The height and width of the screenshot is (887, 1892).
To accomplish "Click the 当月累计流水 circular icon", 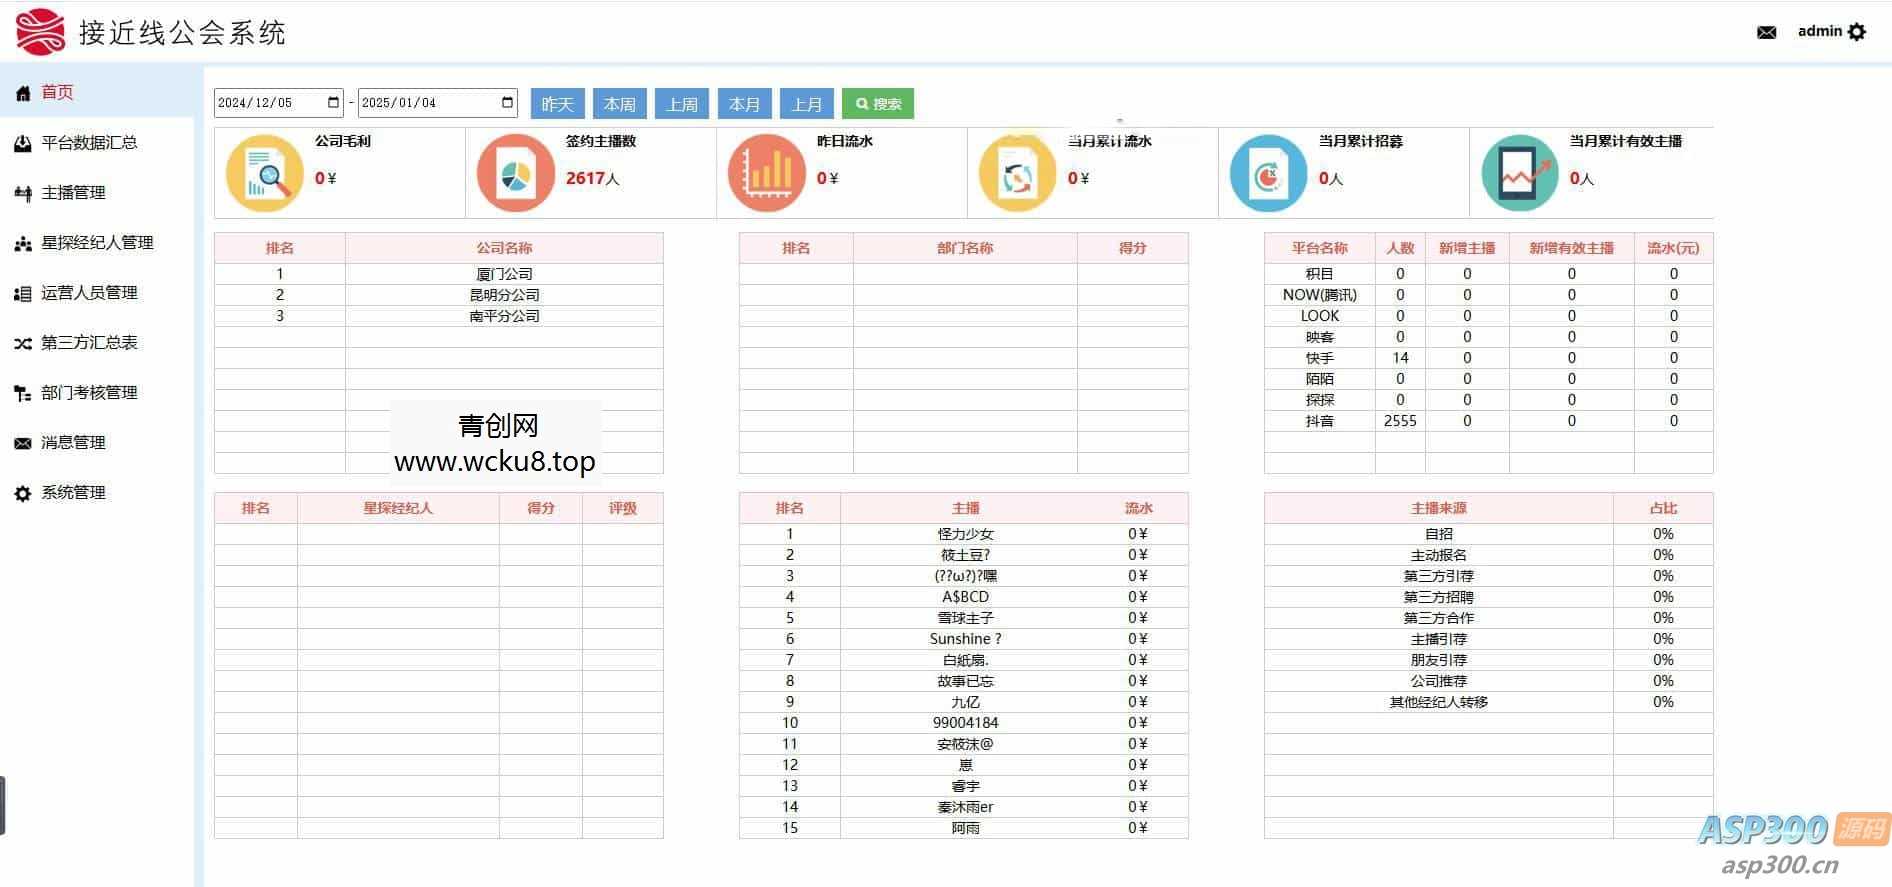I will pos(1017,174).
